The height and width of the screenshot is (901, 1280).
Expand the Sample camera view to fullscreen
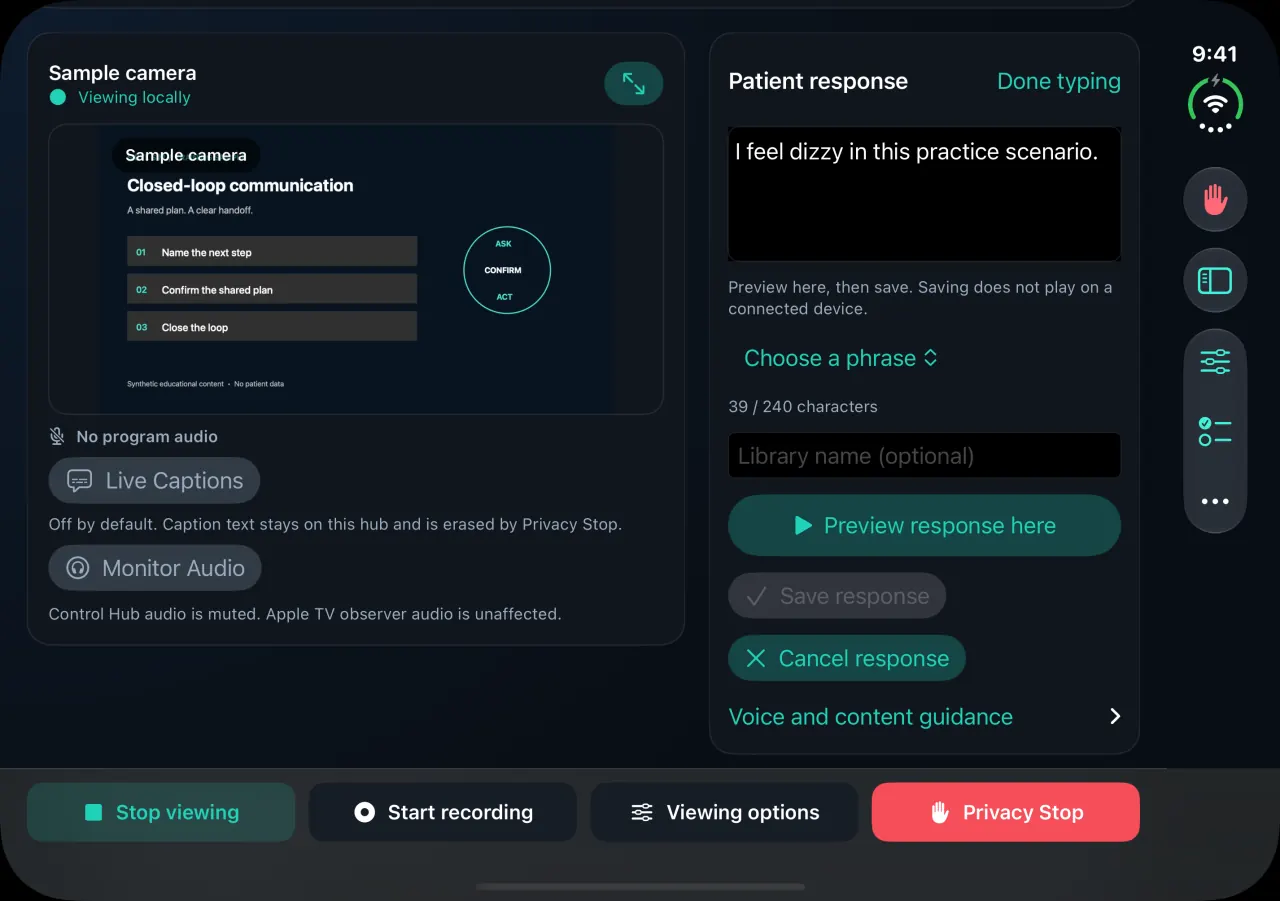tap(633, 84)
